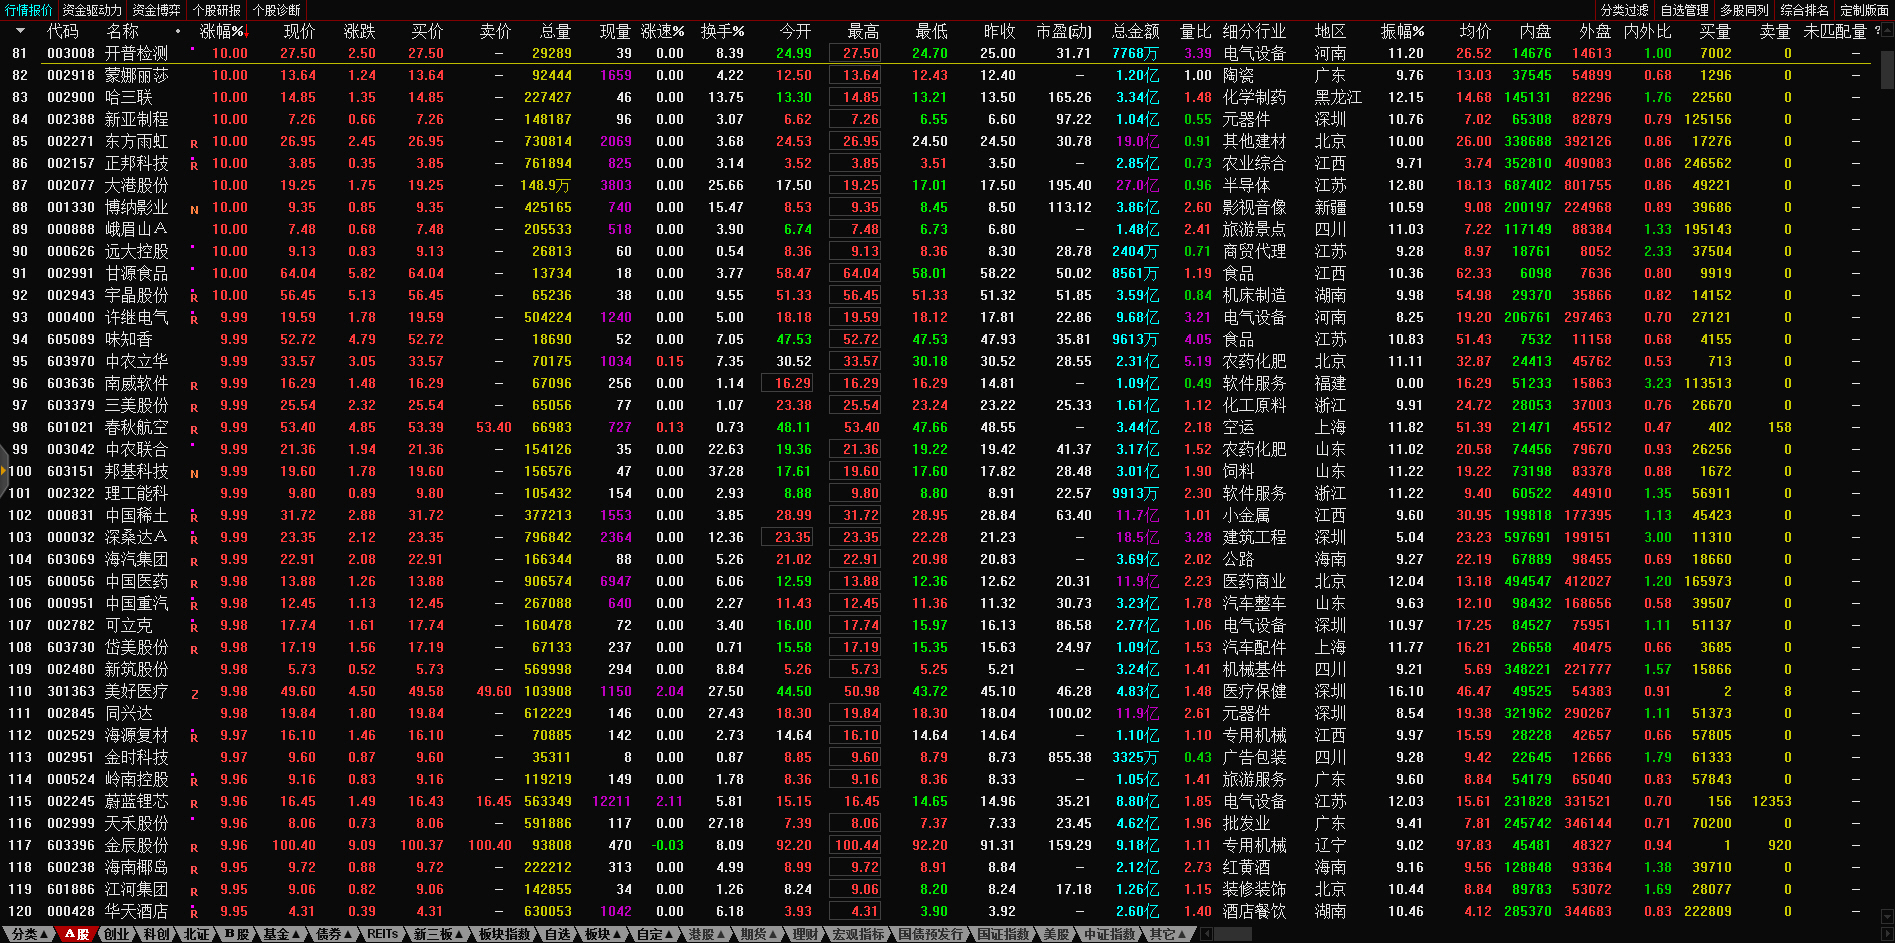Click the 定制版面 layout button

[1864, 10]
